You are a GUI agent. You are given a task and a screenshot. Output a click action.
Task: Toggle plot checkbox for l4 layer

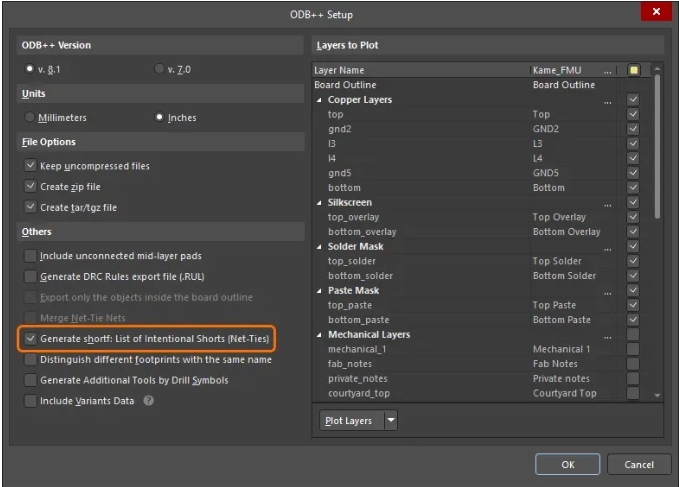click(x=633, y=158)
